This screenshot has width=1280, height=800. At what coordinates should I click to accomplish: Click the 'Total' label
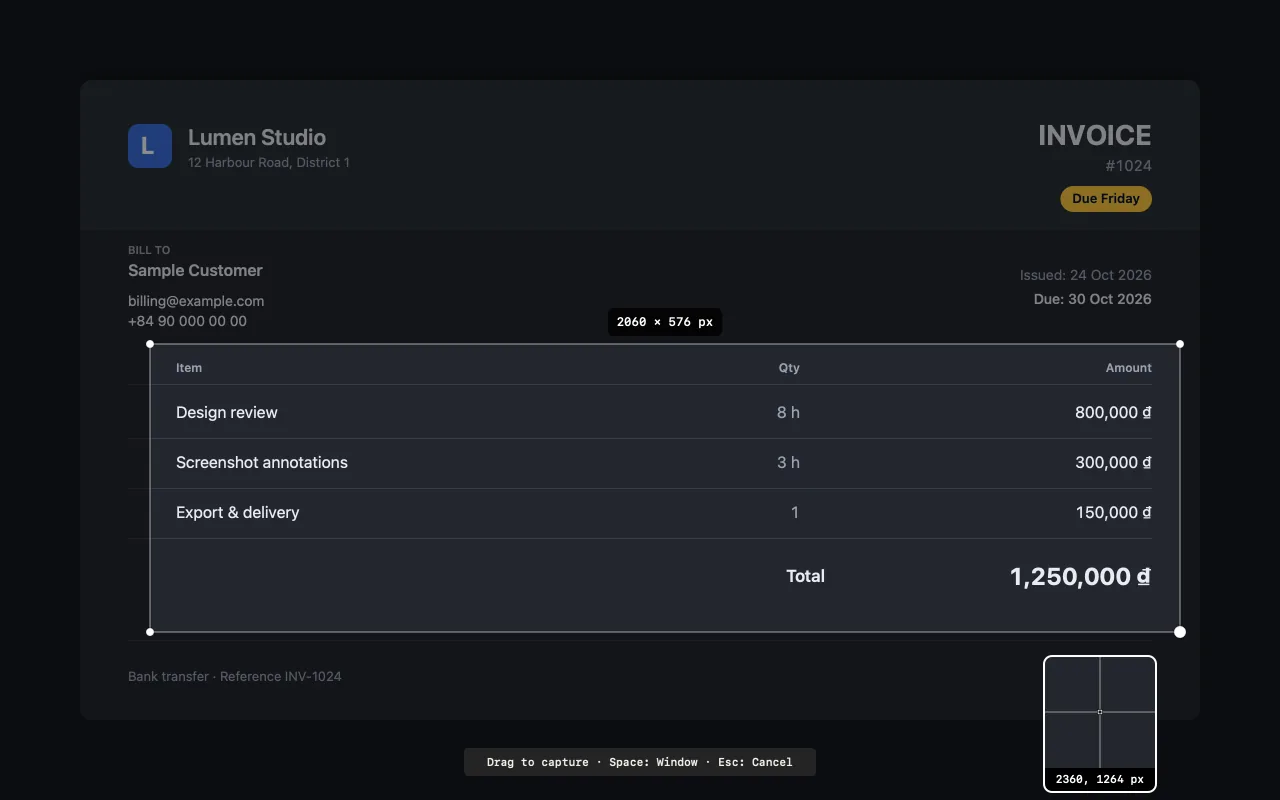click(x=806, y=576)
